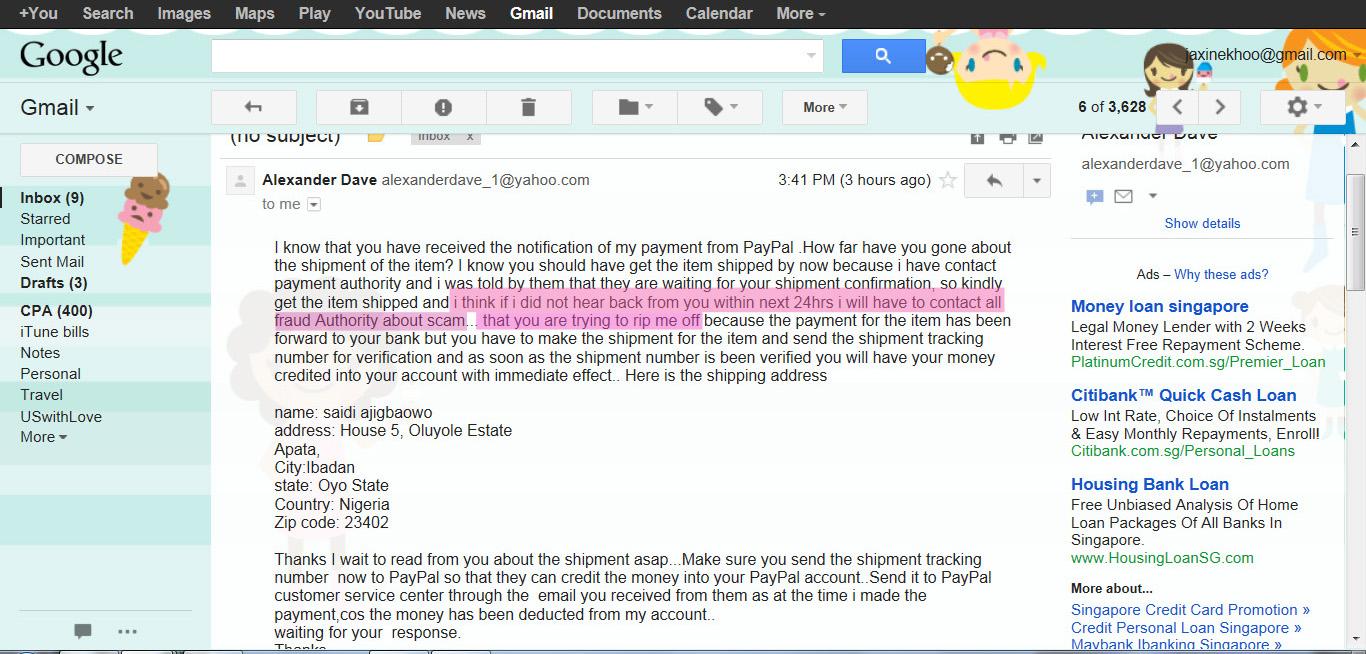Open Sent Mail folder

click(x=52, y=262)
